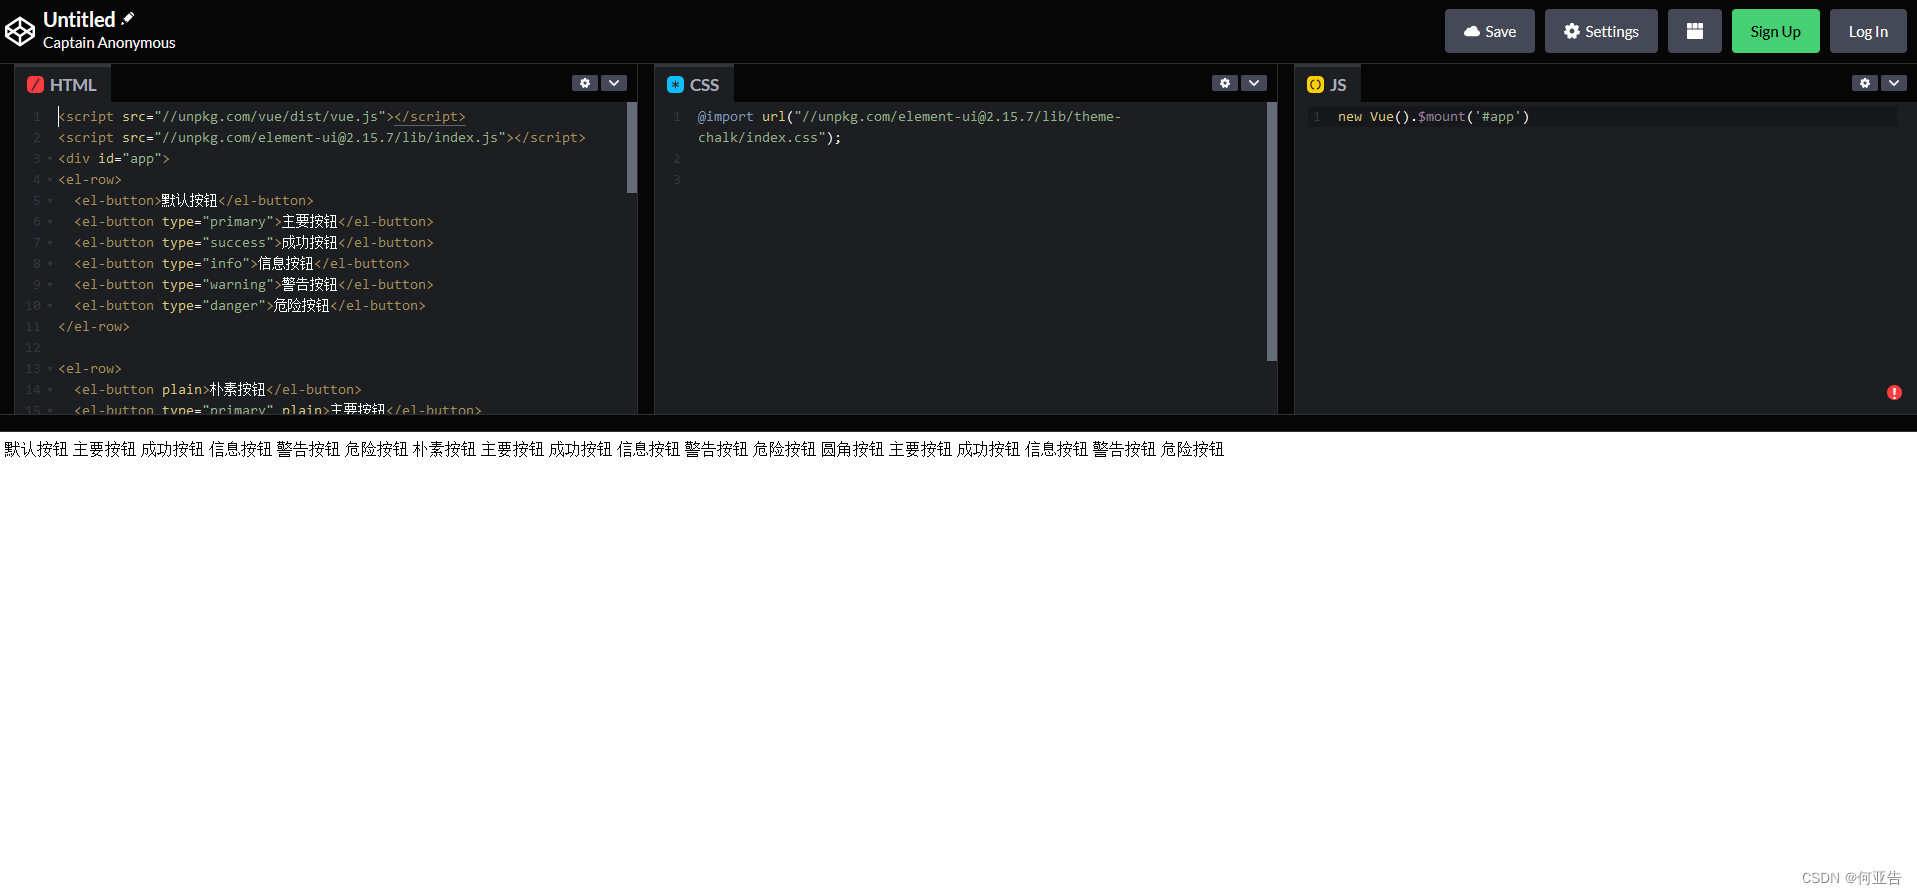
Task: Select the JS editor tab
Action: [1327, 85]
